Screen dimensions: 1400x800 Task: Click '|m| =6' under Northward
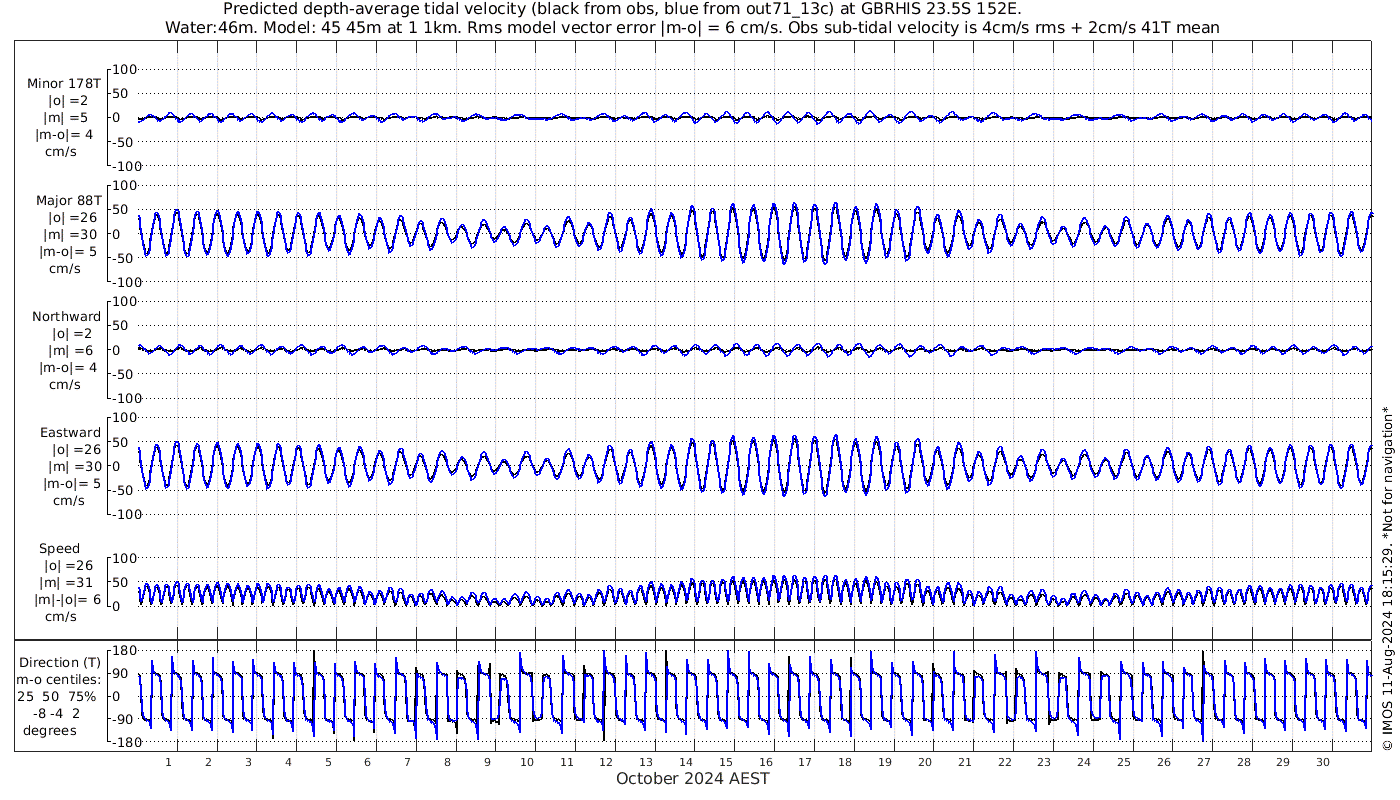pos(69,350)
